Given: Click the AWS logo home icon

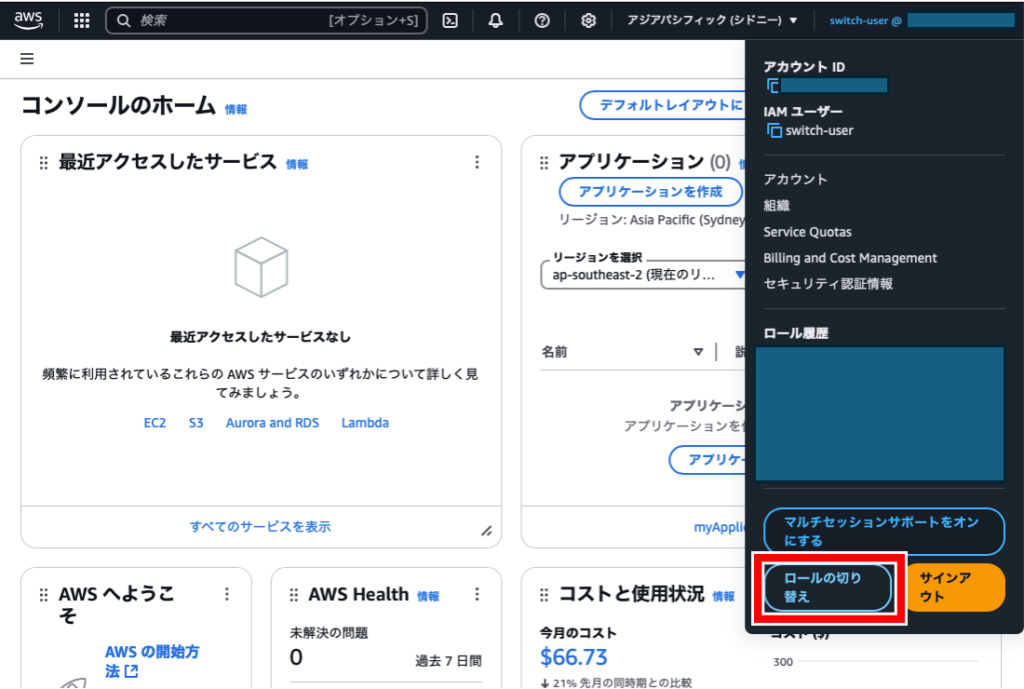Looking at the screenshot, I should click(x=28, y=20).
